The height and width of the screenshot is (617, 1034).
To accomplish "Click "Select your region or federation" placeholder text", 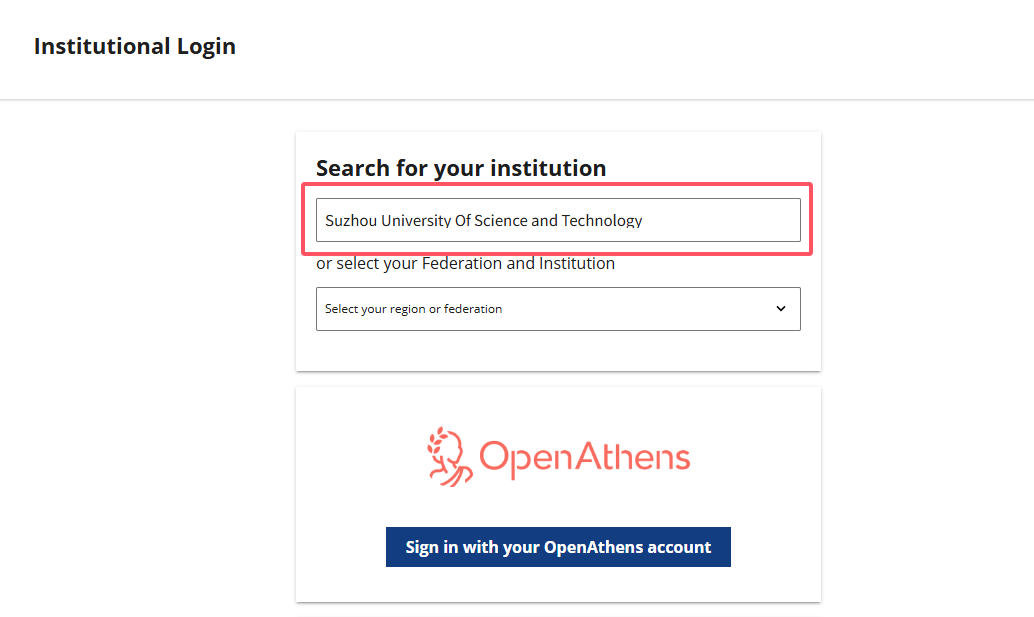I will point(413,309).
